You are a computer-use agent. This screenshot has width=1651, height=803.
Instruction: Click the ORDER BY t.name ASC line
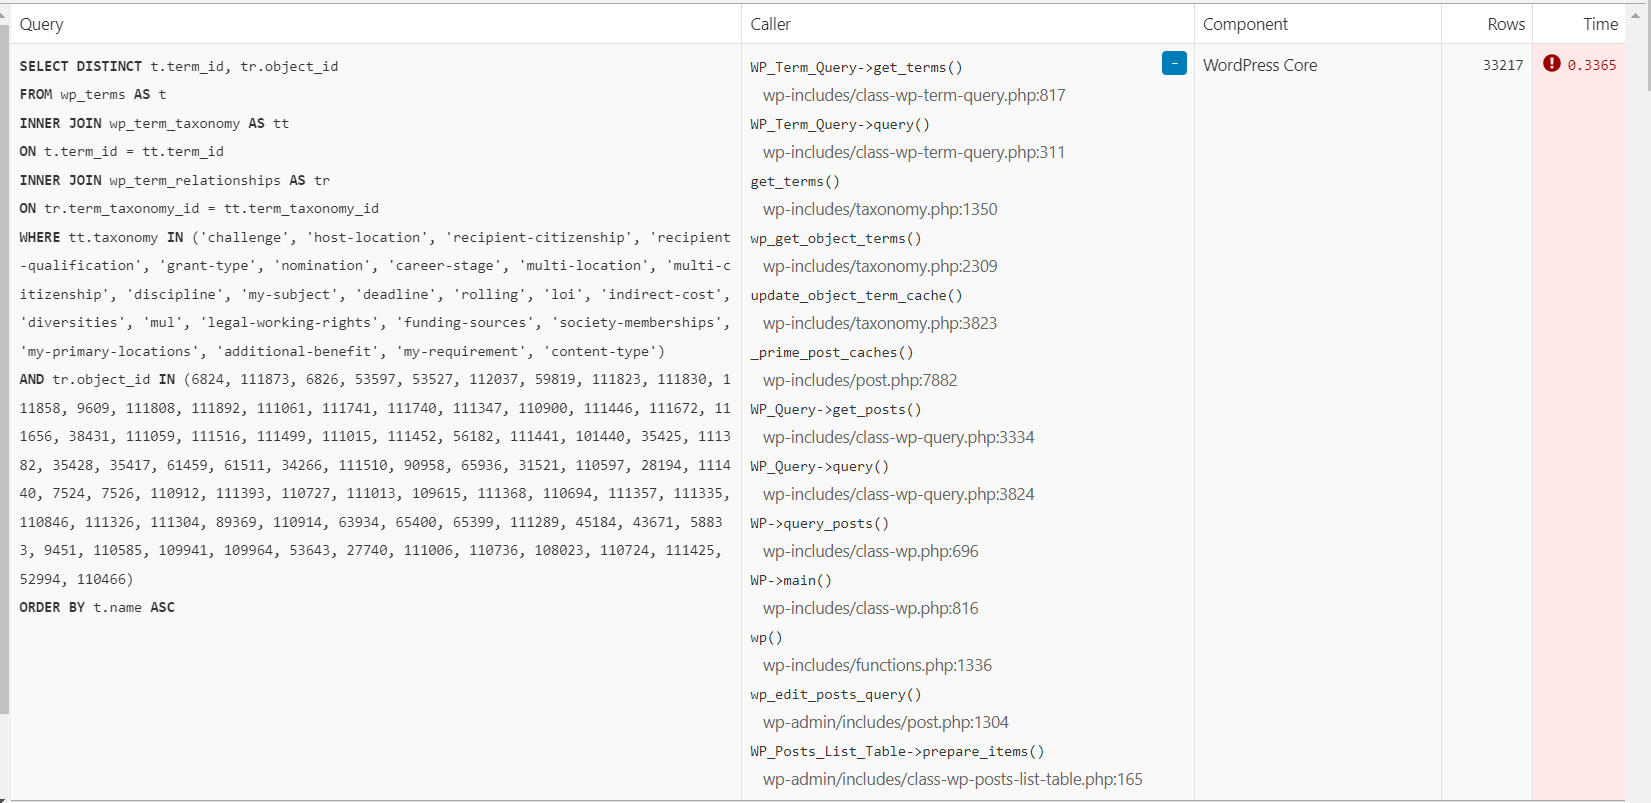(x=97, y=607)
